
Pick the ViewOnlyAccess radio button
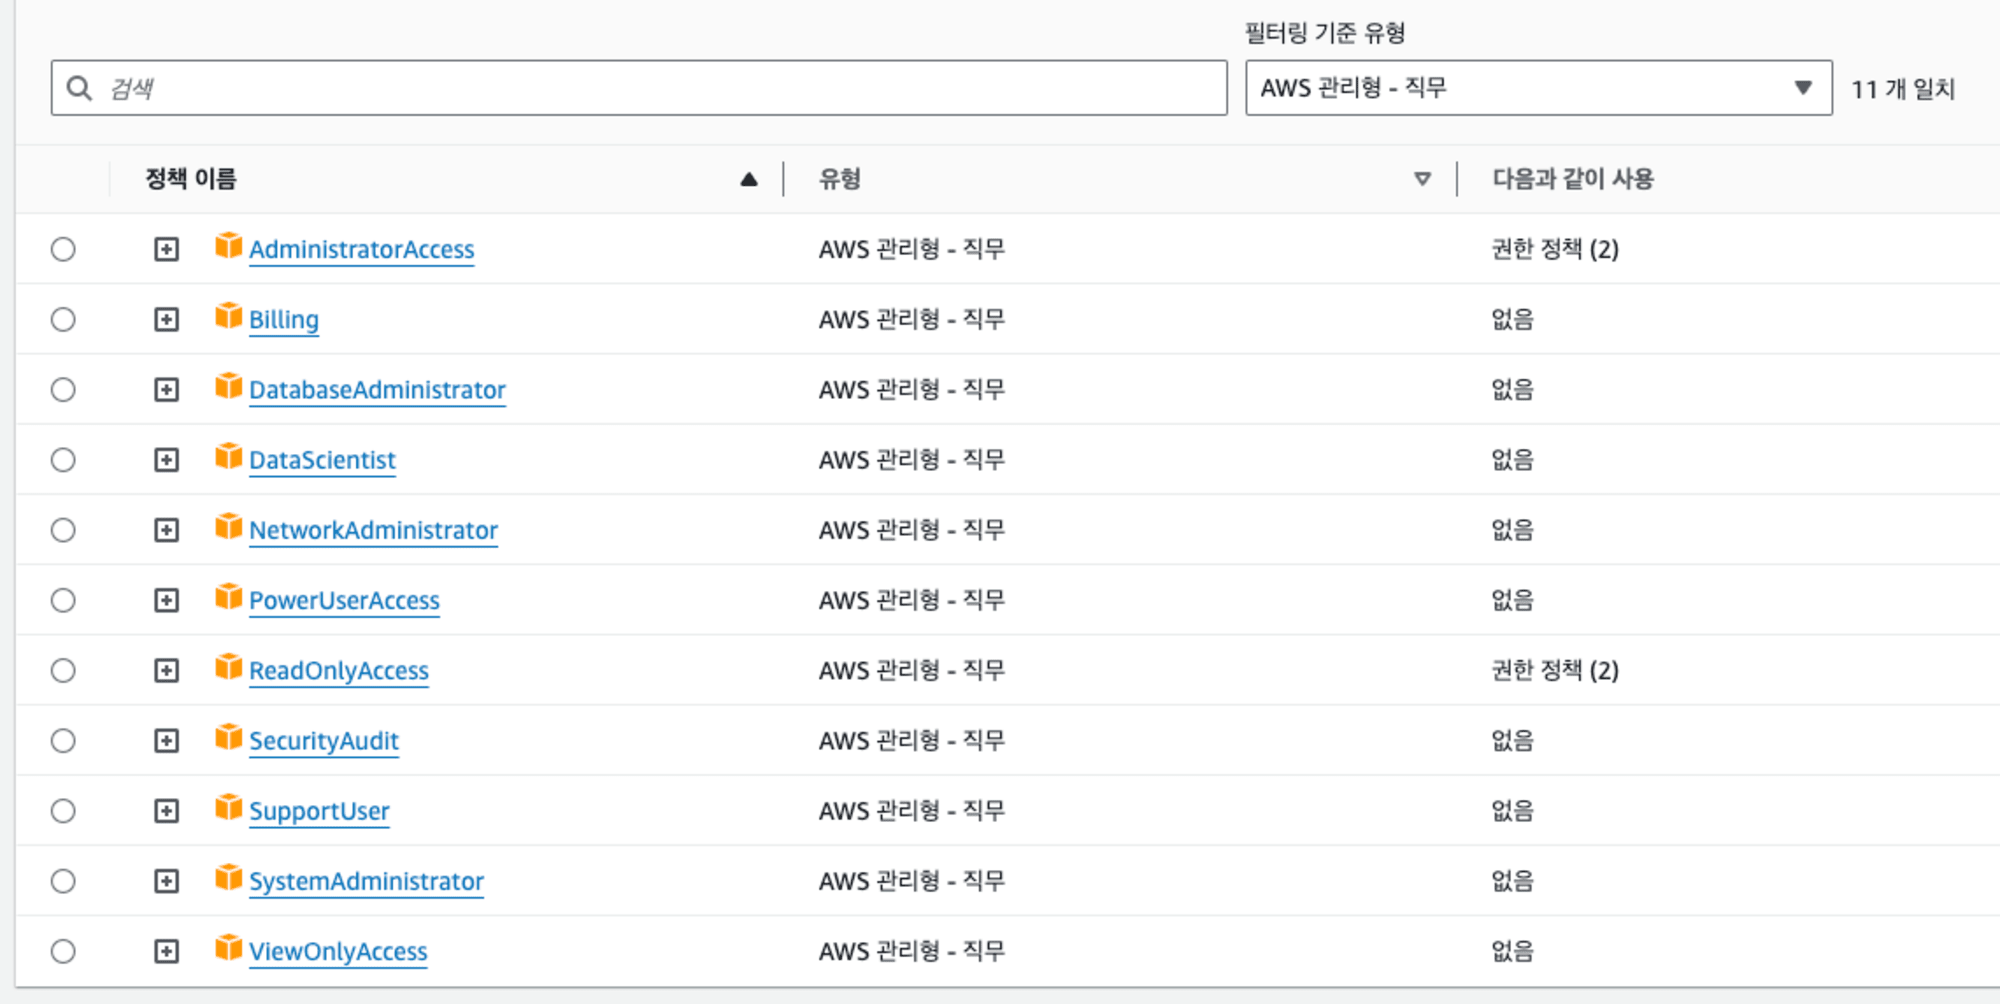pyautogui.click(x=63, y=951)
